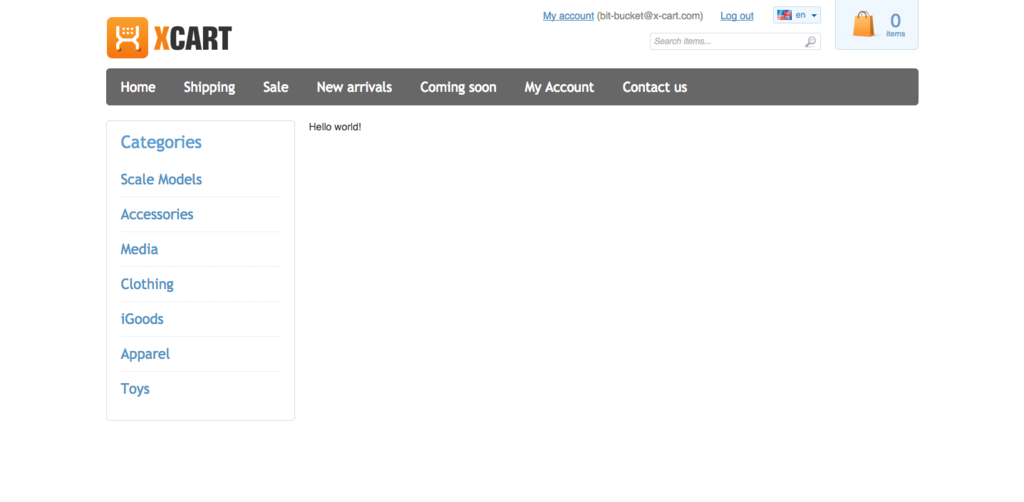Open the Scale Models category
Image resolution: width=1024 pixels, height=502 pixels.
coord(161,180)
